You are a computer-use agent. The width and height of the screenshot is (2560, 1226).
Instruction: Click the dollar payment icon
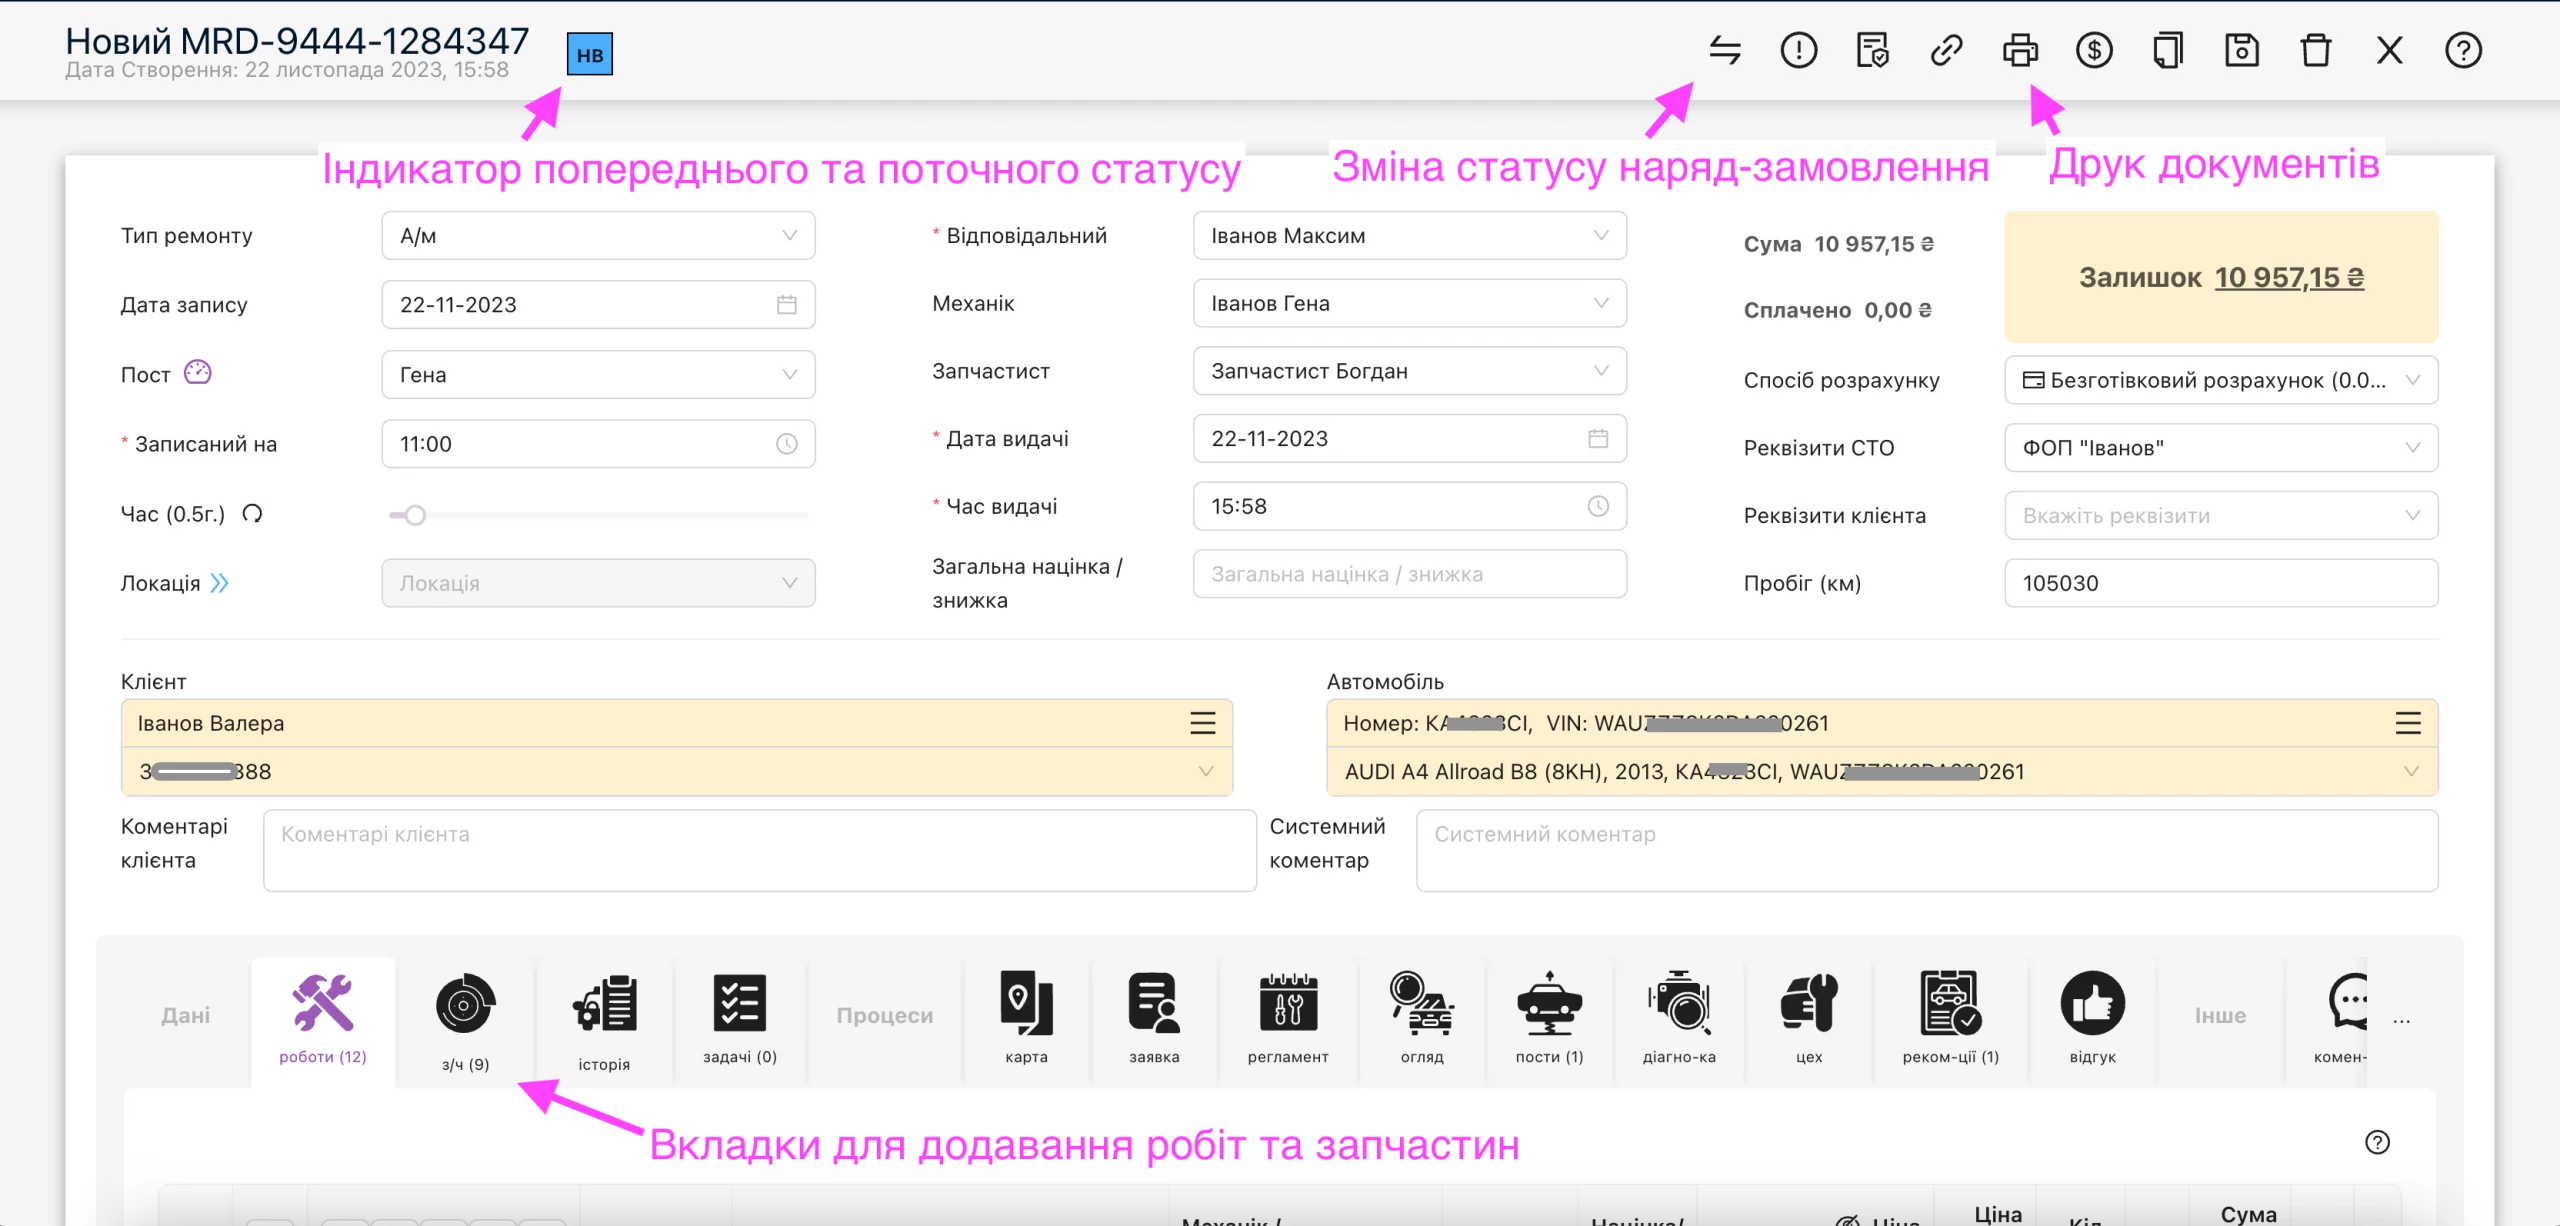pyautogui.click(x=2094, y=50)
